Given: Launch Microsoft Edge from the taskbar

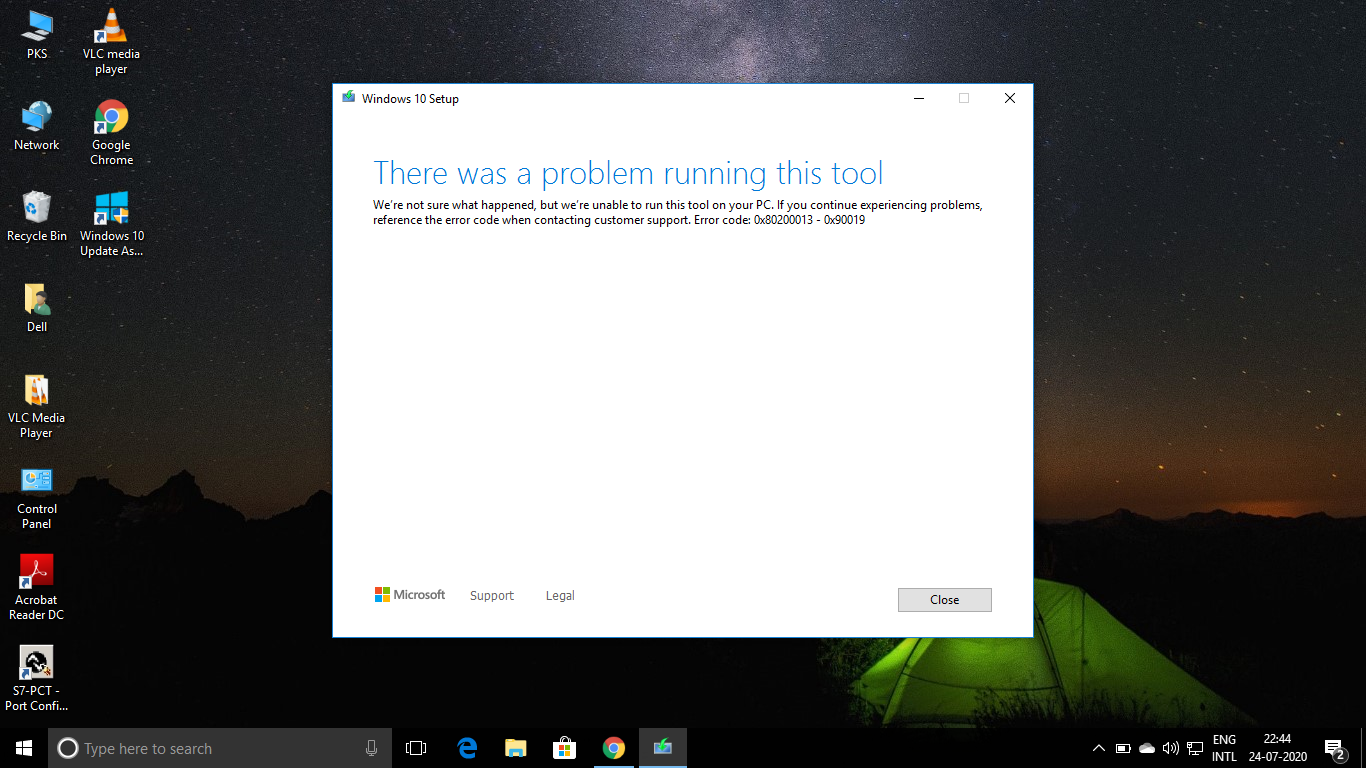Looking at the screenshot, I should click(x=467, y=748).
